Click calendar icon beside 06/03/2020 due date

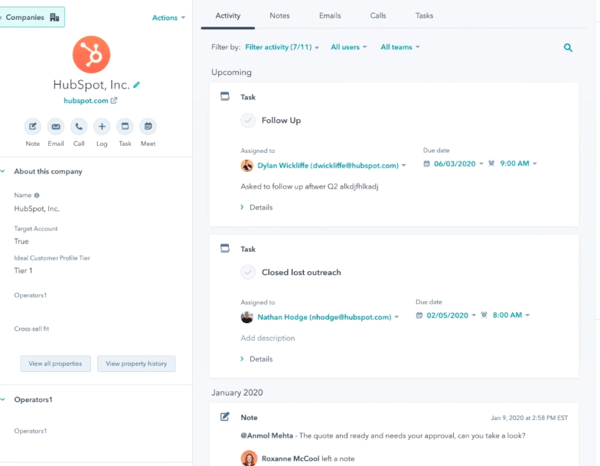coord(426,164)
